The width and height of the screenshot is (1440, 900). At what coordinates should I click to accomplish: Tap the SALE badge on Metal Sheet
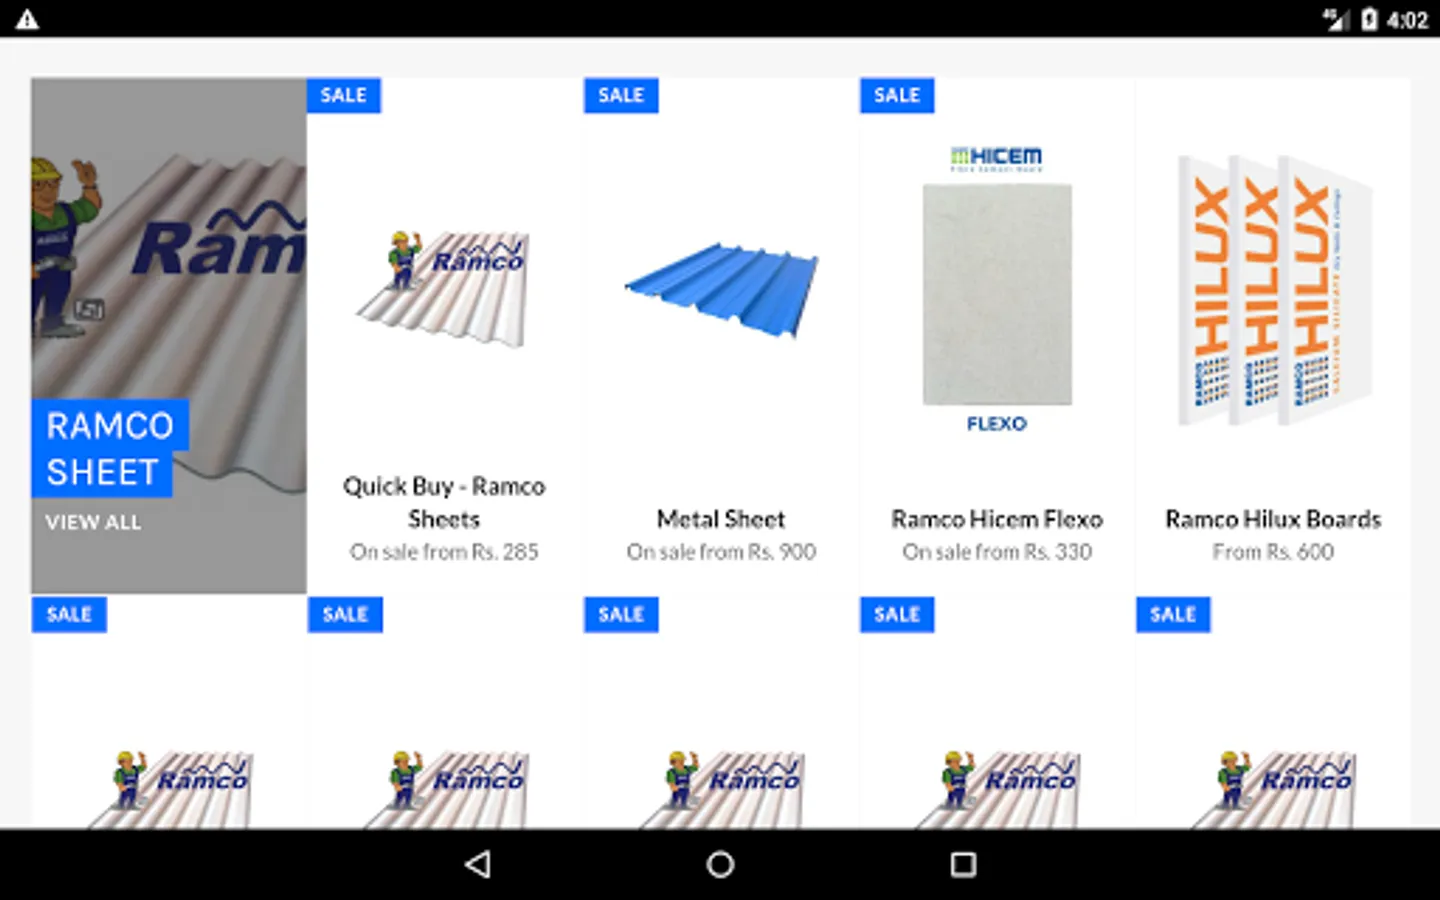[x=621, y=95]
